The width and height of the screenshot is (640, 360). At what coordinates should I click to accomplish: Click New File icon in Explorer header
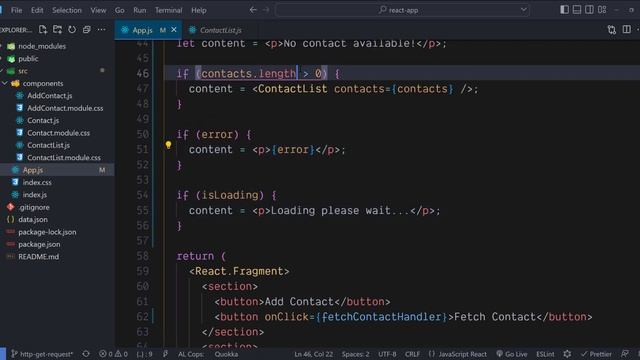43,29
